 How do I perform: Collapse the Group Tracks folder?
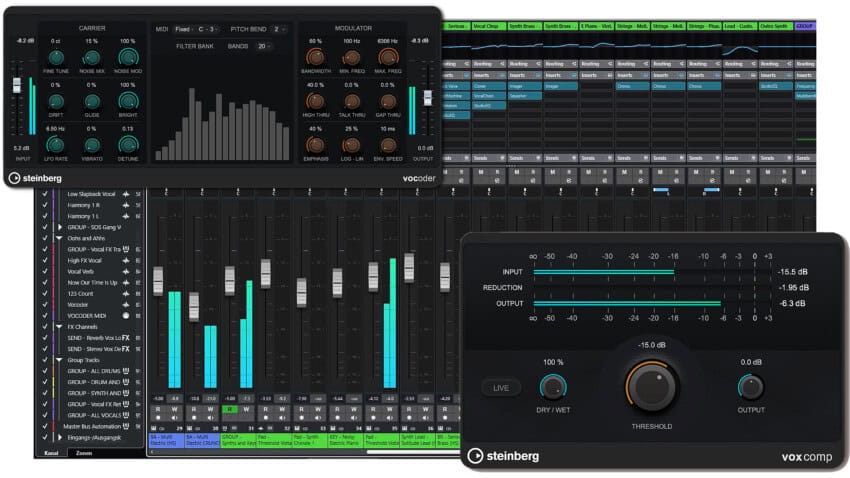tap(59, 360)
